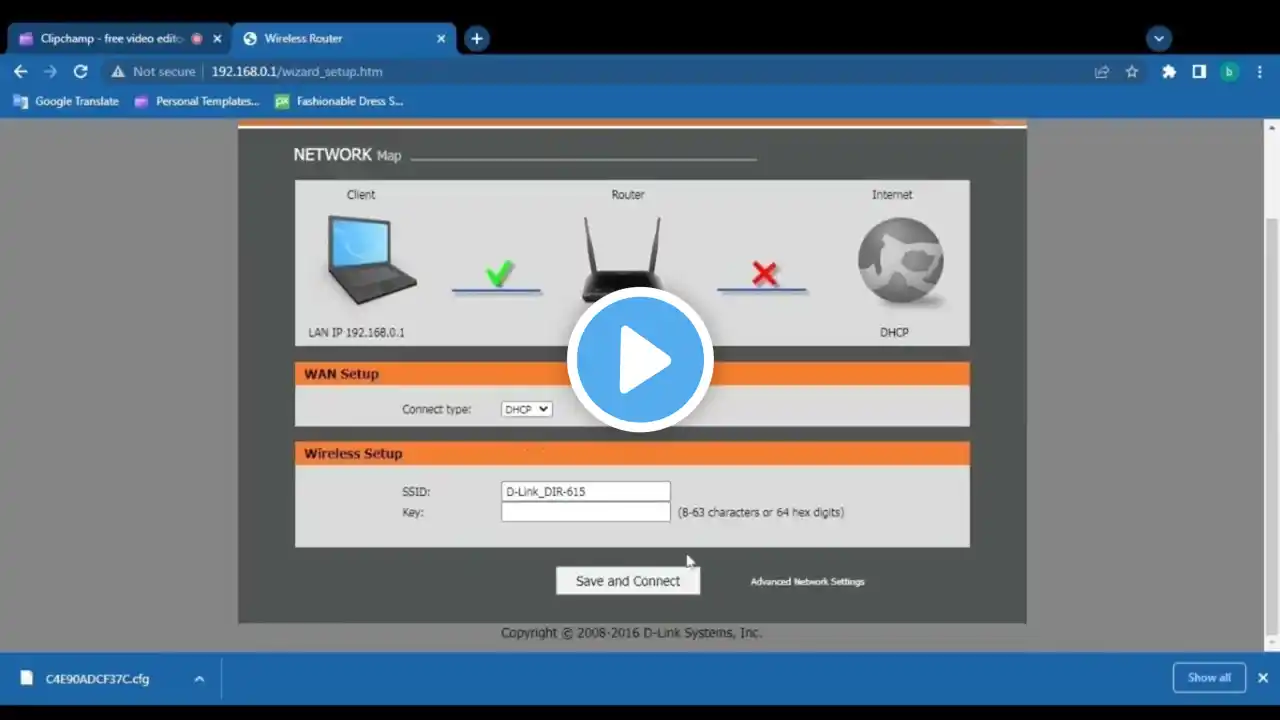Open the profile avatar labeled b
Image resolution: width=1280 pixels, height=720 pixels.
(x=1229, y=71)
